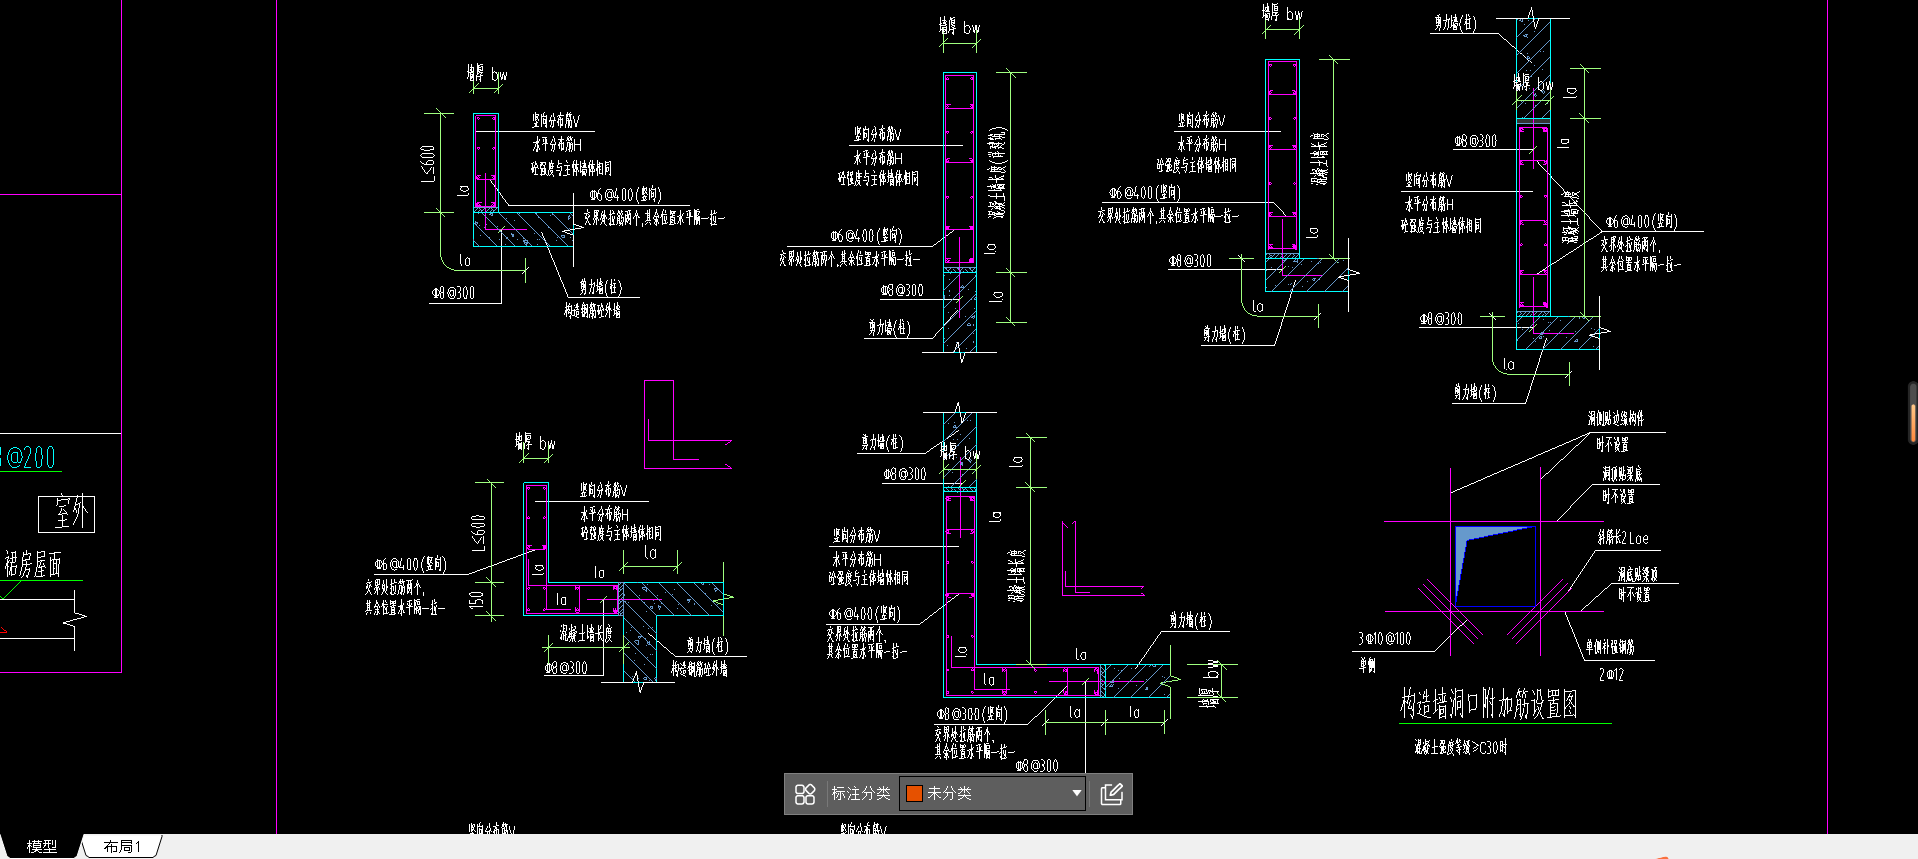Click the large cyan @200 annotation
This screenshot has width=1918, height=859.
tap(28, 457)
